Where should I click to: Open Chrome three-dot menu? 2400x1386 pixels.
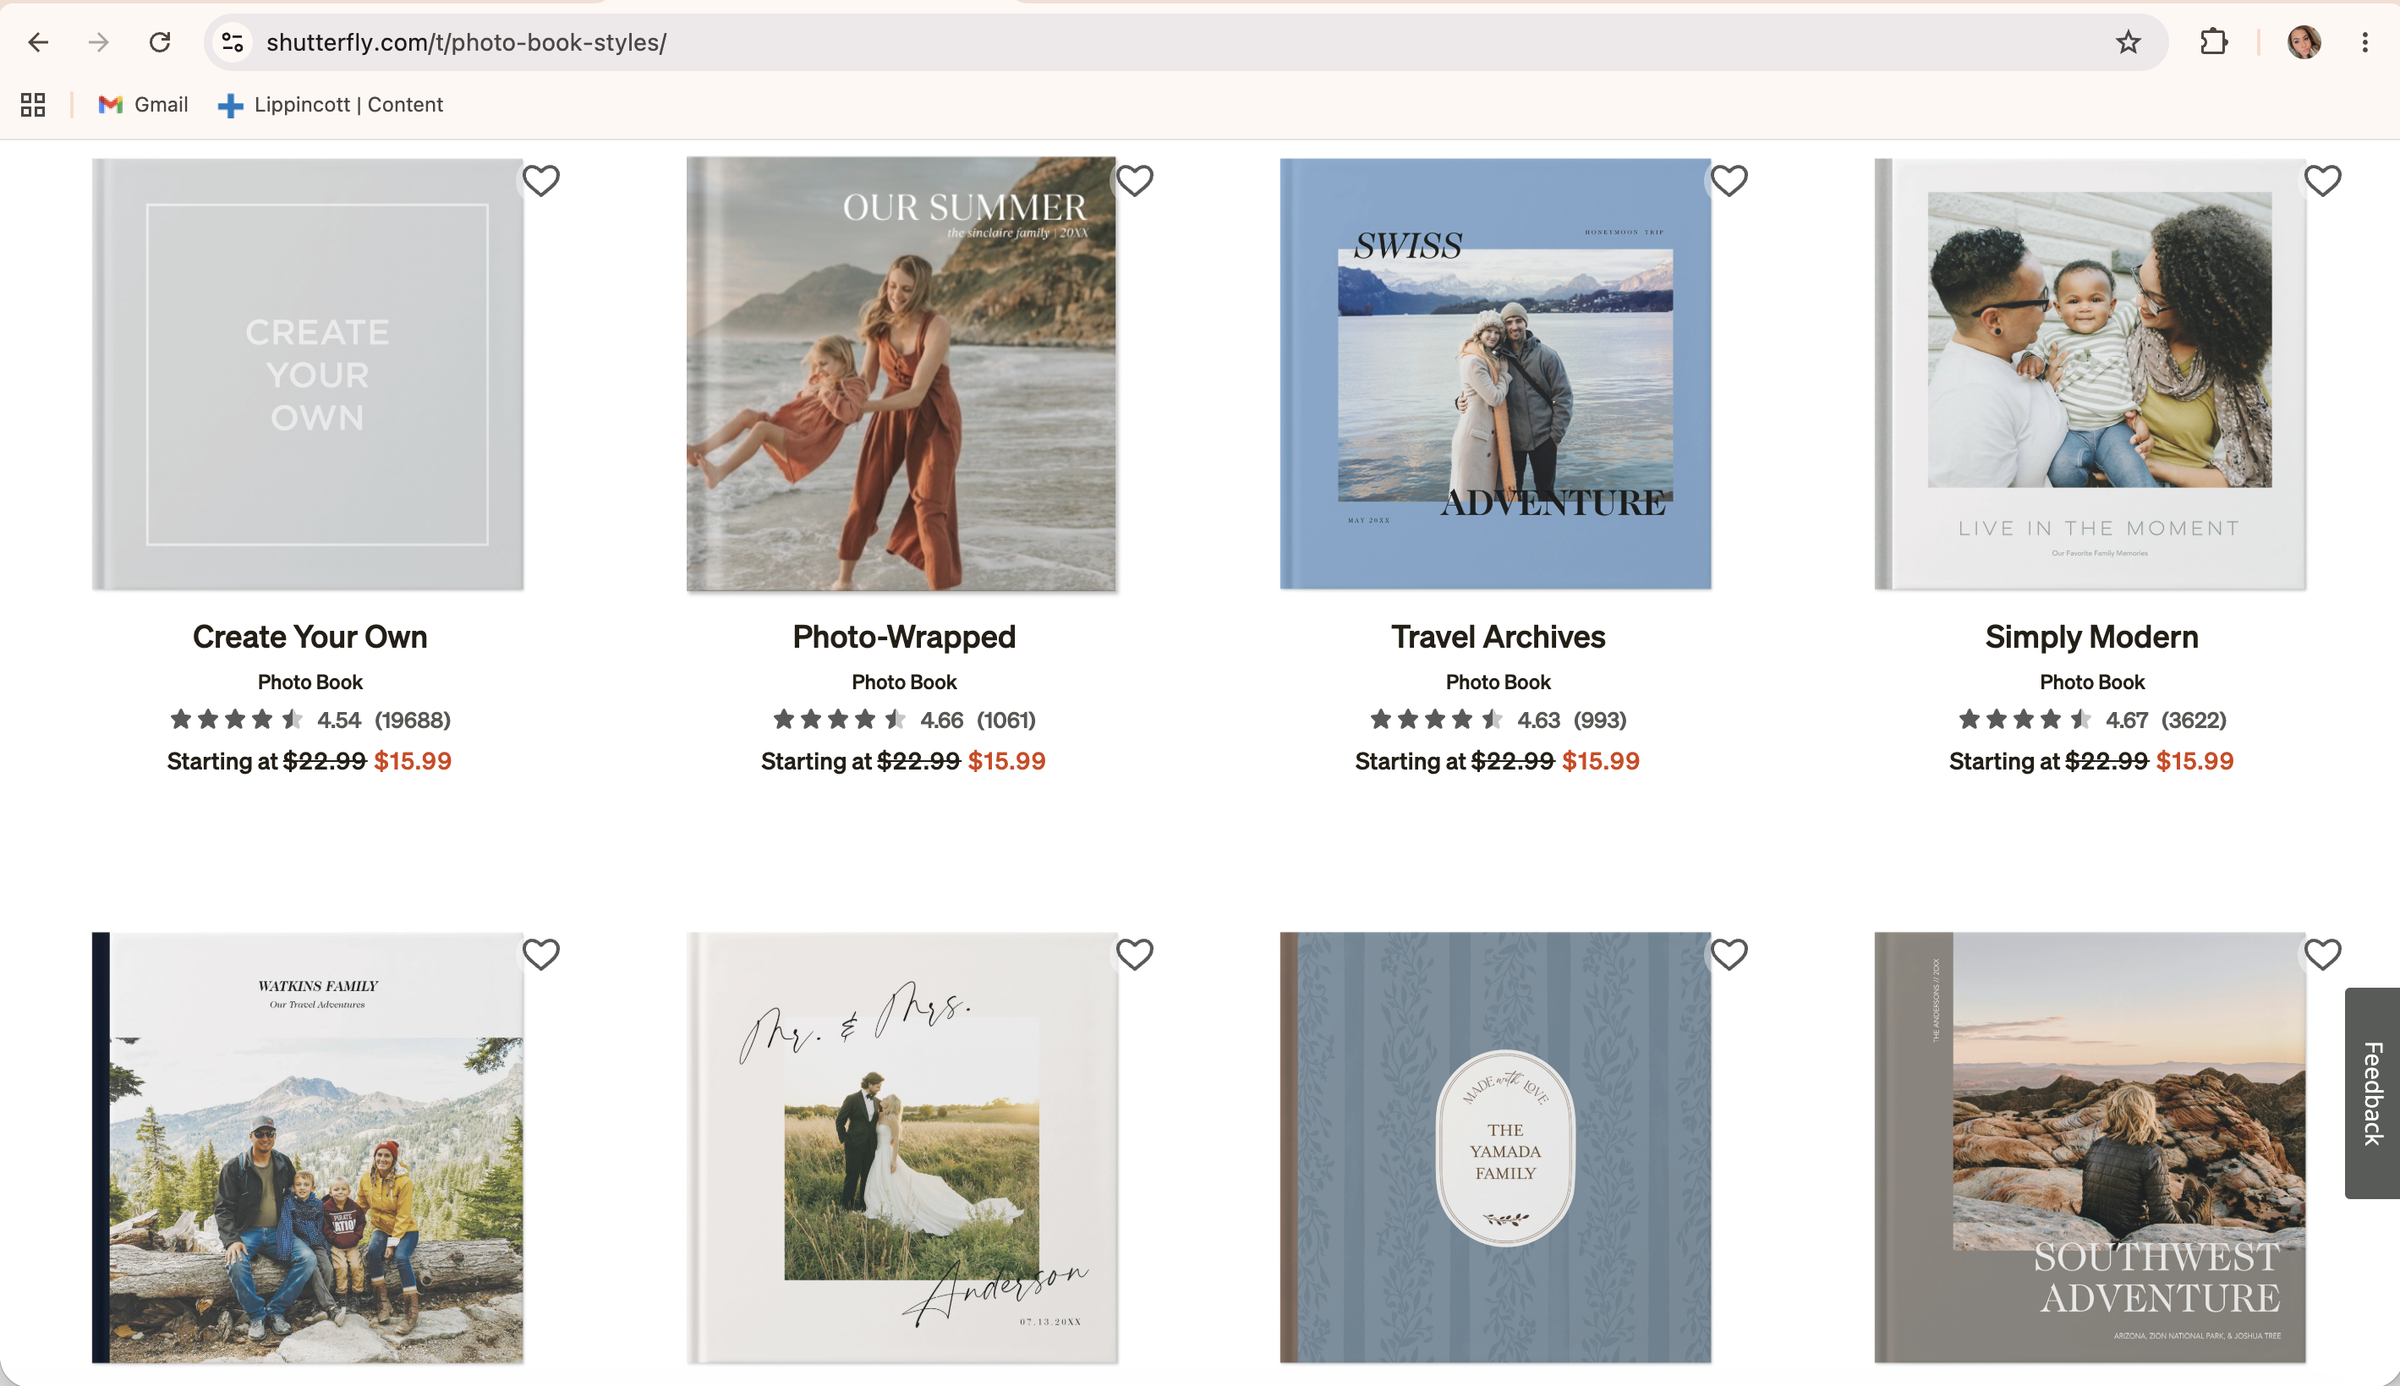[2365, 42]
